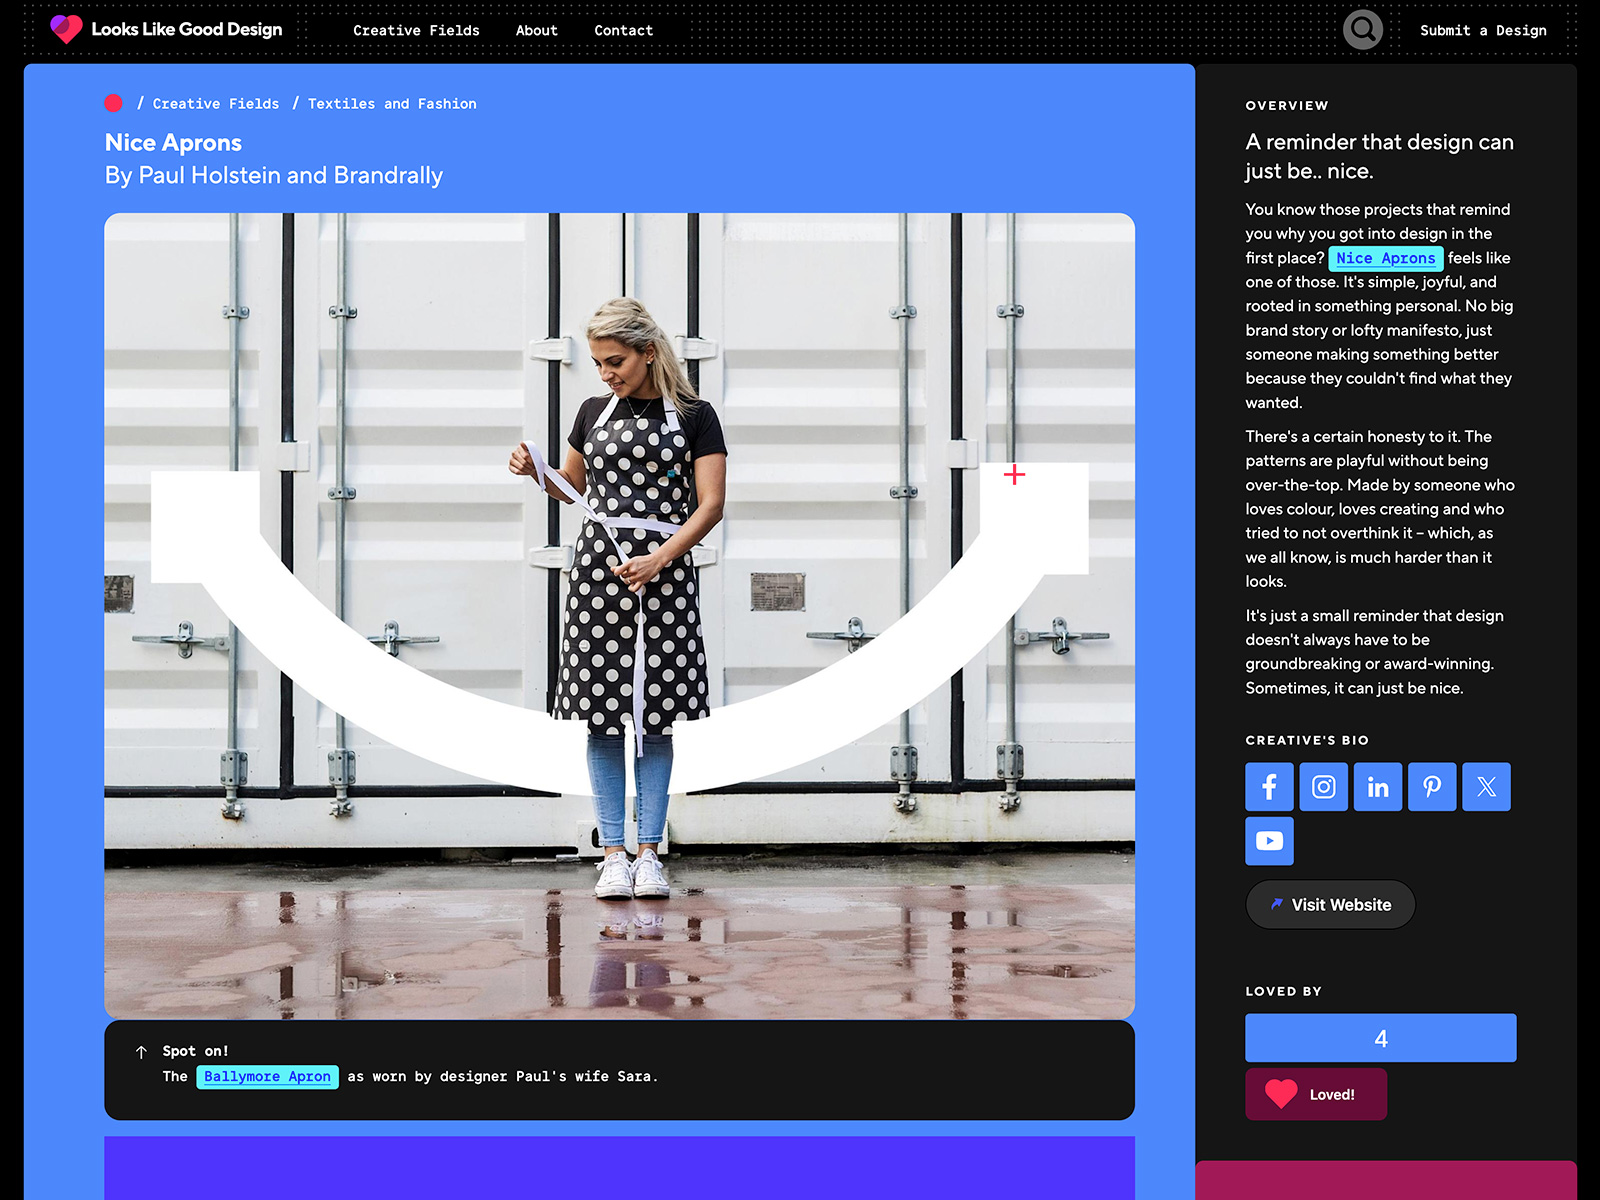Follow the Ballymore Apron link
The image size is (1600, 1200).
(266, 1076)
